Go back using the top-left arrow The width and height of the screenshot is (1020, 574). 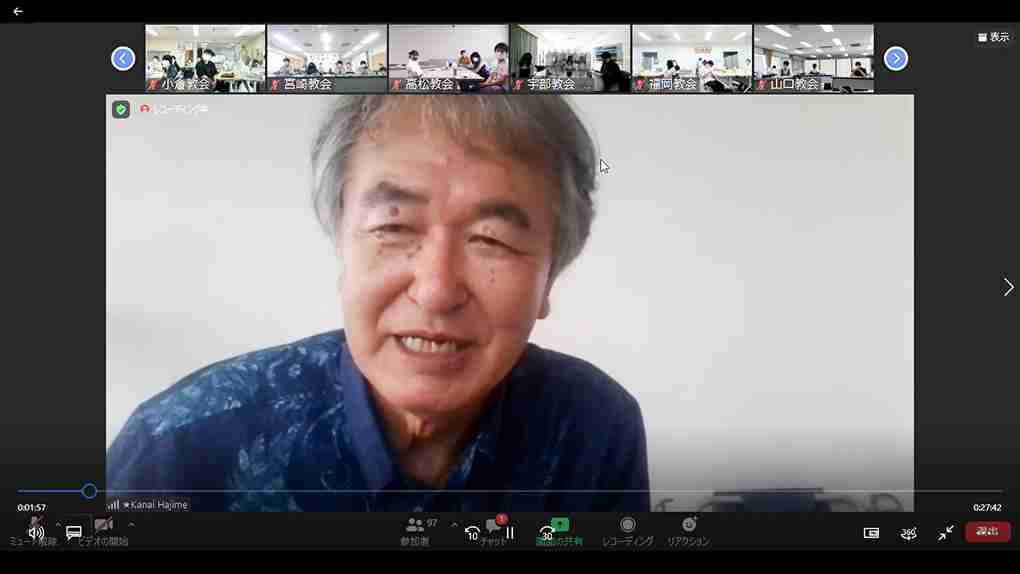tap(18, 11)
